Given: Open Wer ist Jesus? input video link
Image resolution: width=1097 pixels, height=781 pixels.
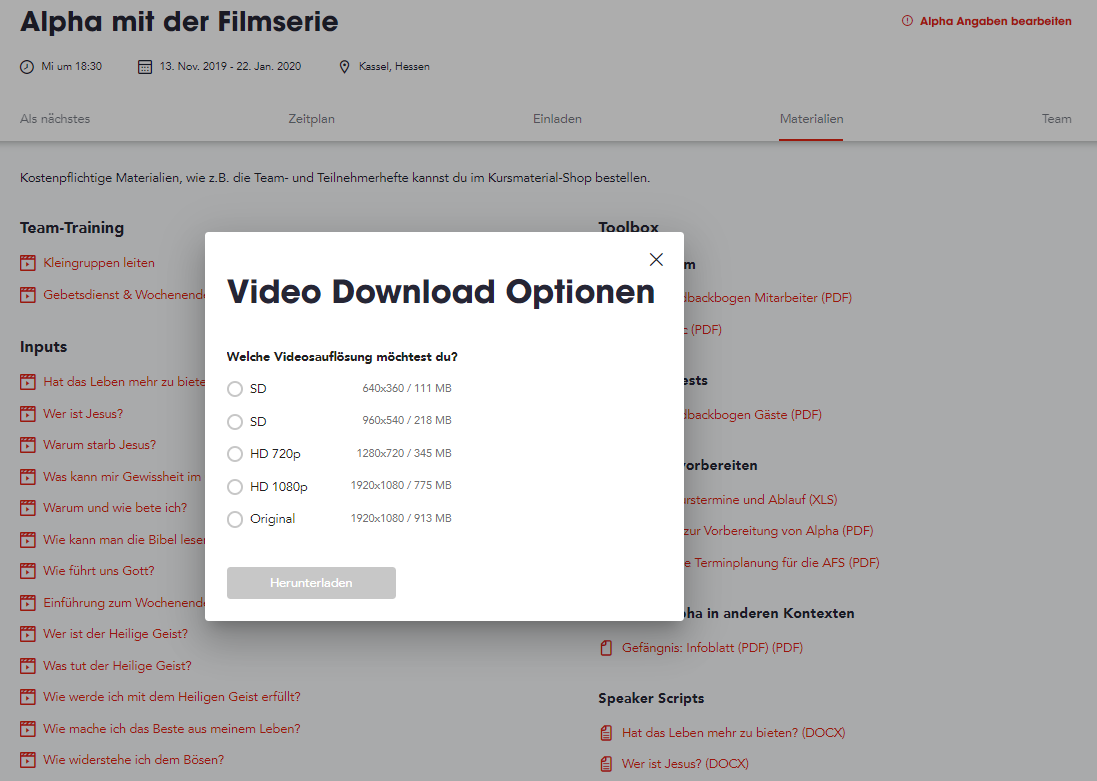Looking at the screenshot, I should point(83,414).
